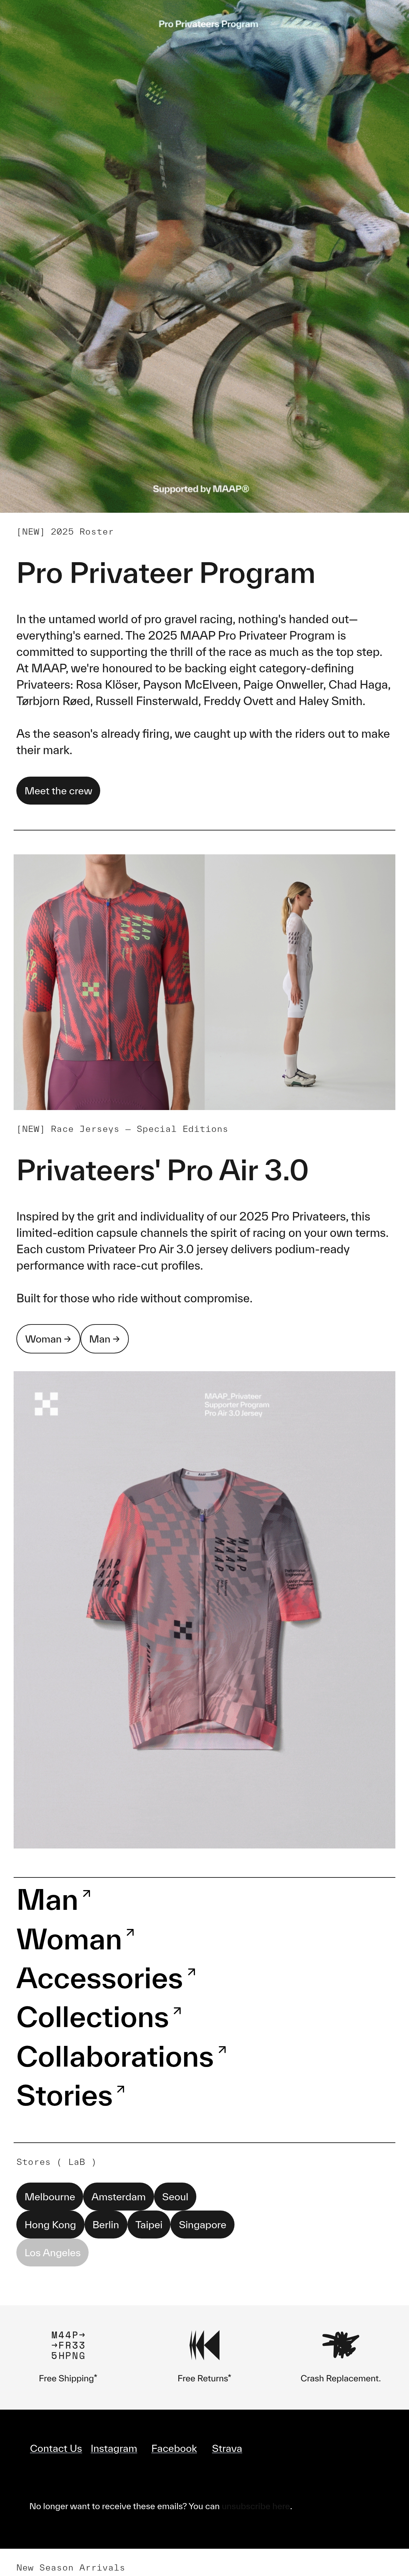This screenshot has width=409, height=2576.
Task: Open the Accessories category link
Action: 106,1978
